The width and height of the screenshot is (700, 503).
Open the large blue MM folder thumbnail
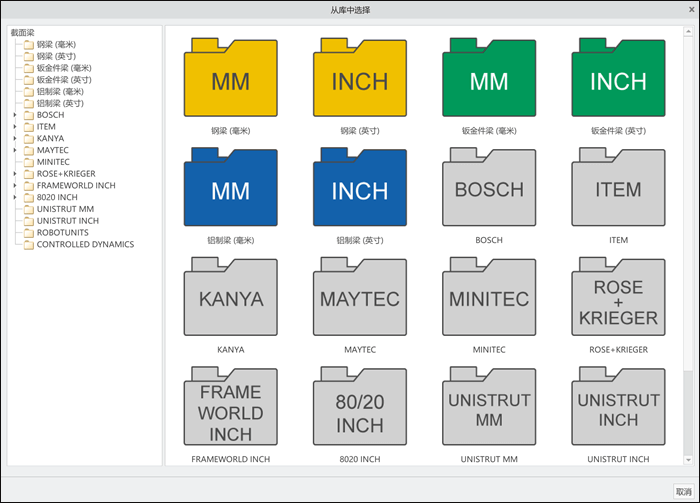230,187
